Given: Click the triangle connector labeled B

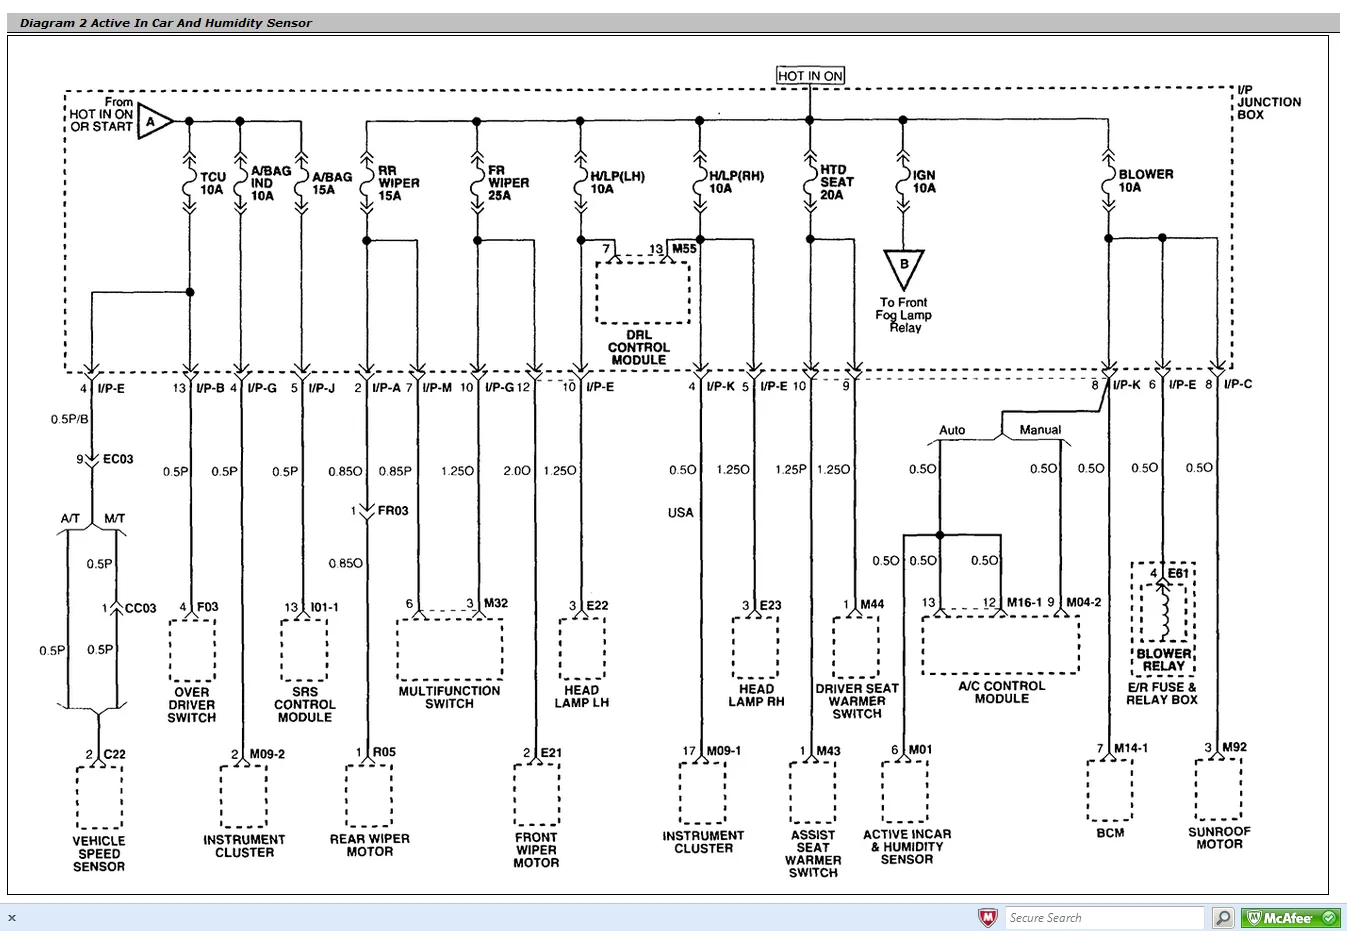Looking at the screenshot, I should pos(904,267).
